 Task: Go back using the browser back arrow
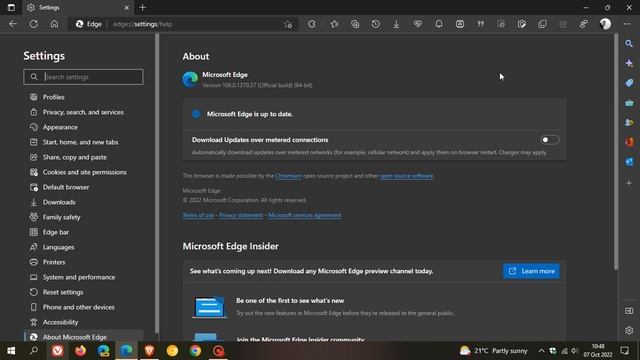pyautogui.click(x=13, y=24)
